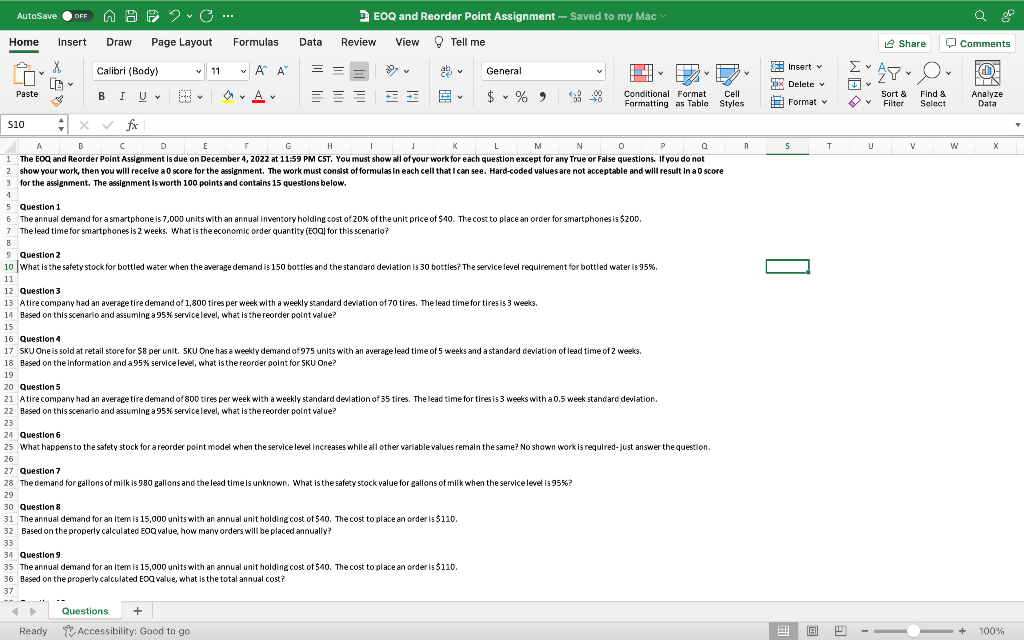The height and width of the screenshot is (640, 1024).
Task: Open the Sort & Filter menu
Action: (894, 85)
